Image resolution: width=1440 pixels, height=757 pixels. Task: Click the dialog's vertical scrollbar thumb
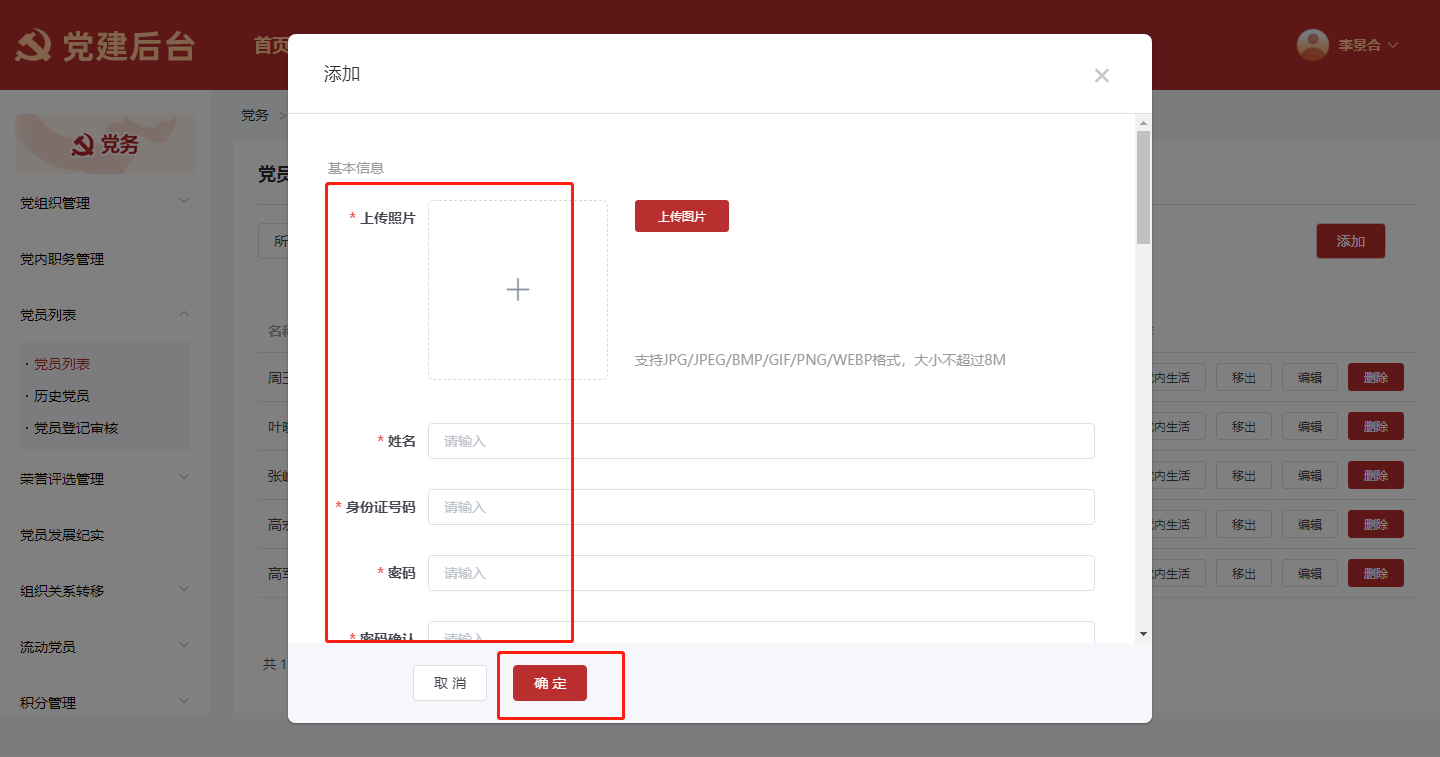[x=1143, y=187]
